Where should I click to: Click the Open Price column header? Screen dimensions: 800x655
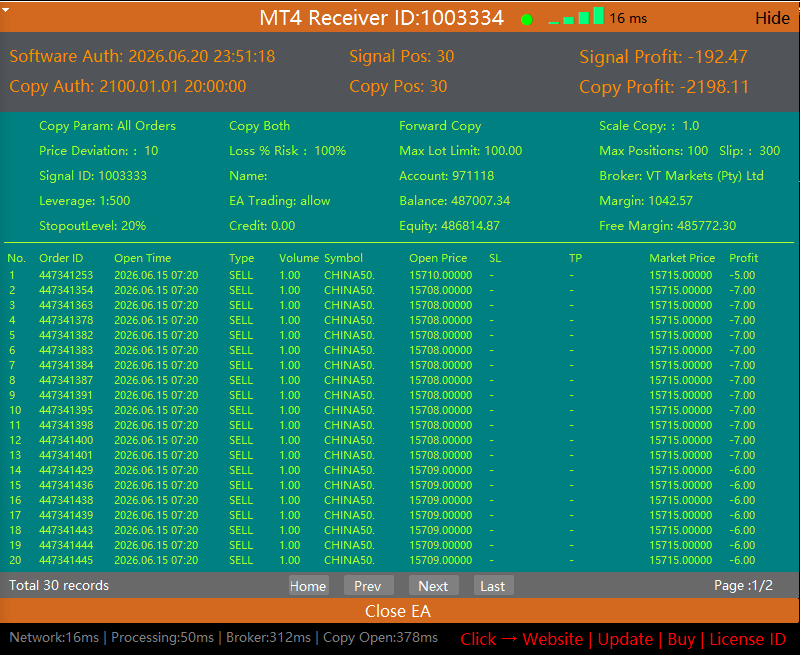(438, 258)
